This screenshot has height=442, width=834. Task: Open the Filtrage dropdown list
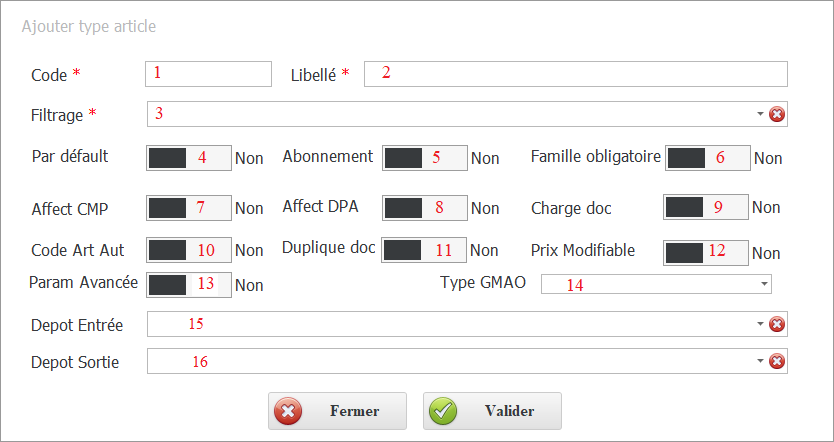(761, 115)
